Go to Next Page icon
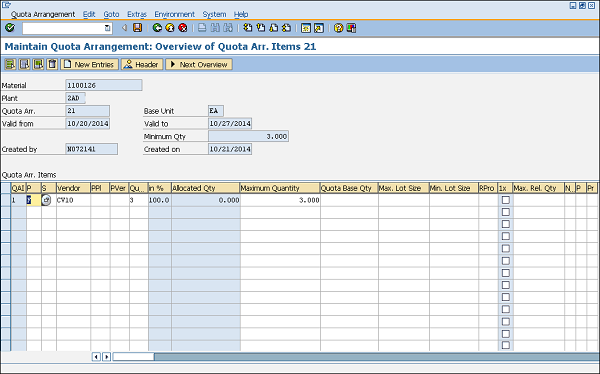 (x=274, y=28)
